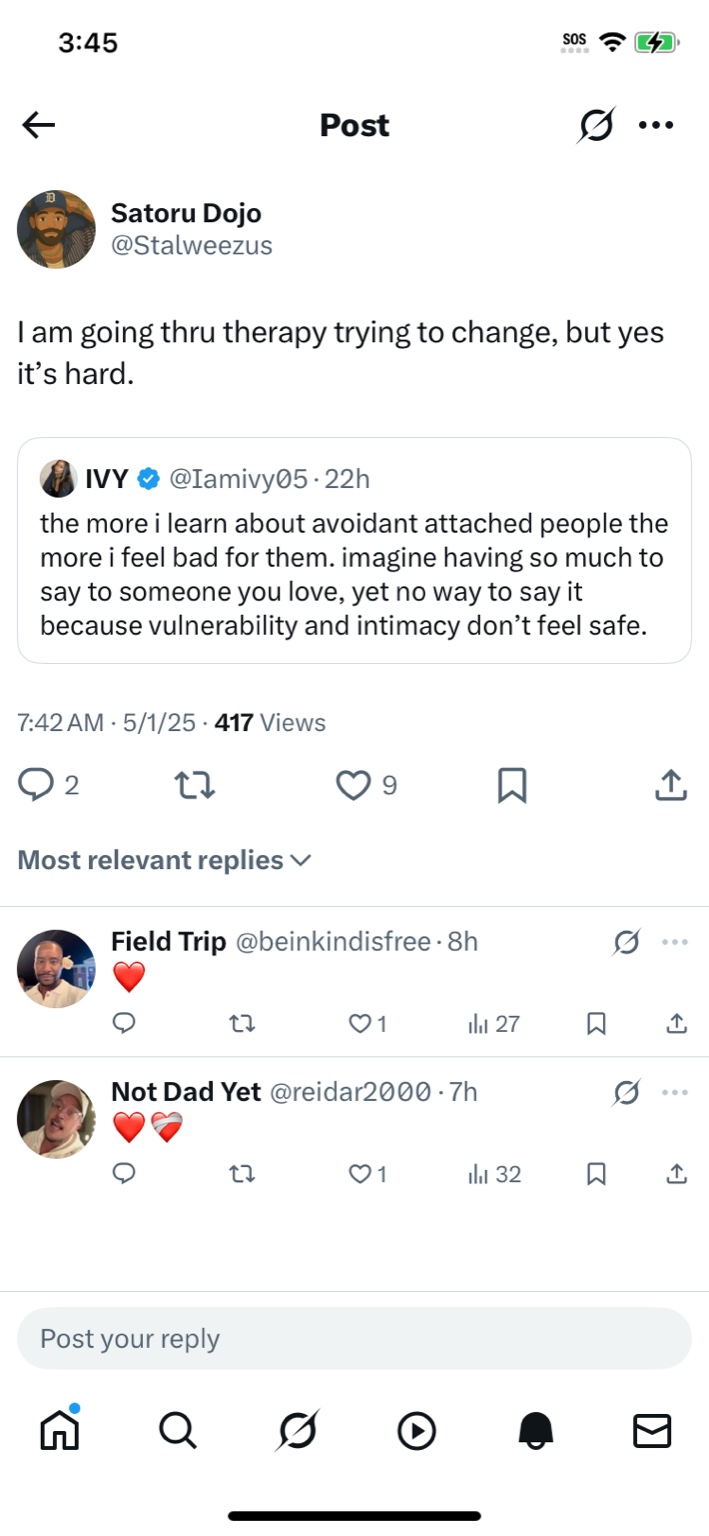709x1536 pixels.
Task: Open the Grok icon in post header
Action: click(x=596, y=126)
